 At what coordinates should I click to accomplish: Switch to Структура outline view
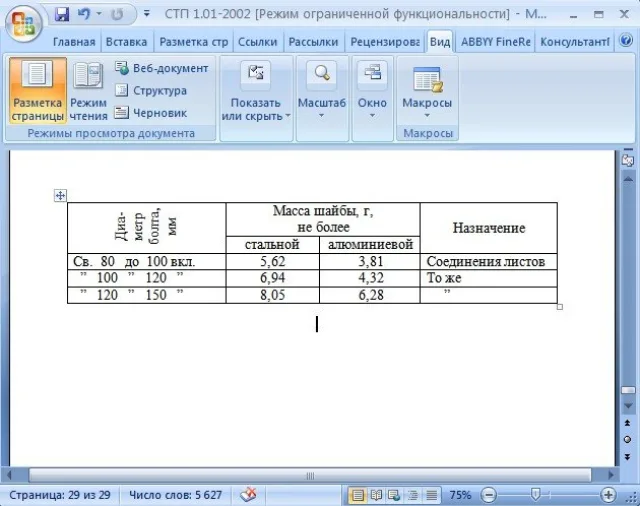coord(151,90)
